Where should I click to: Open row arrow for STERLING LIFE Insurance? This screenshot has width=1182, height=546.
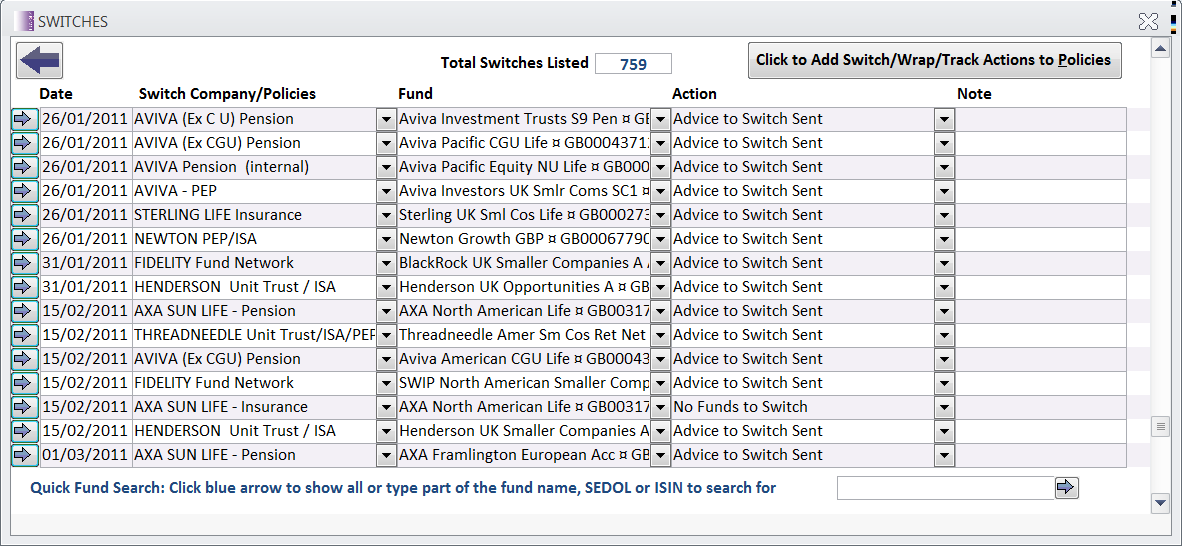pos(25,216)
